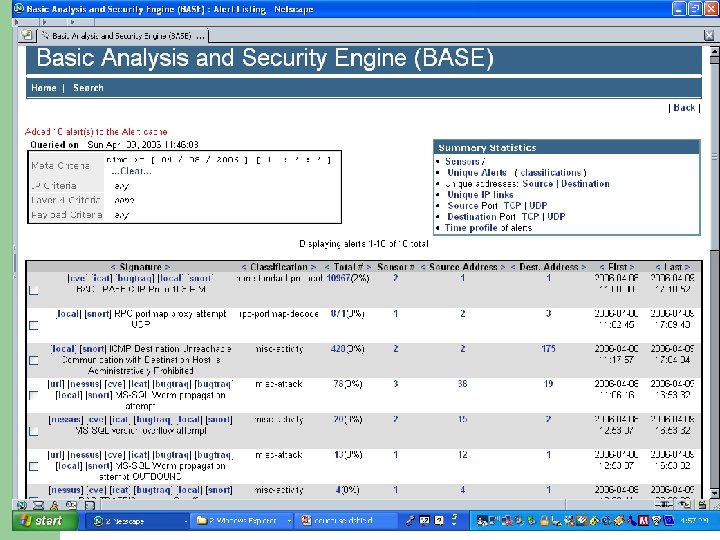Open the Sensors summary link

[x=462, y=162]
